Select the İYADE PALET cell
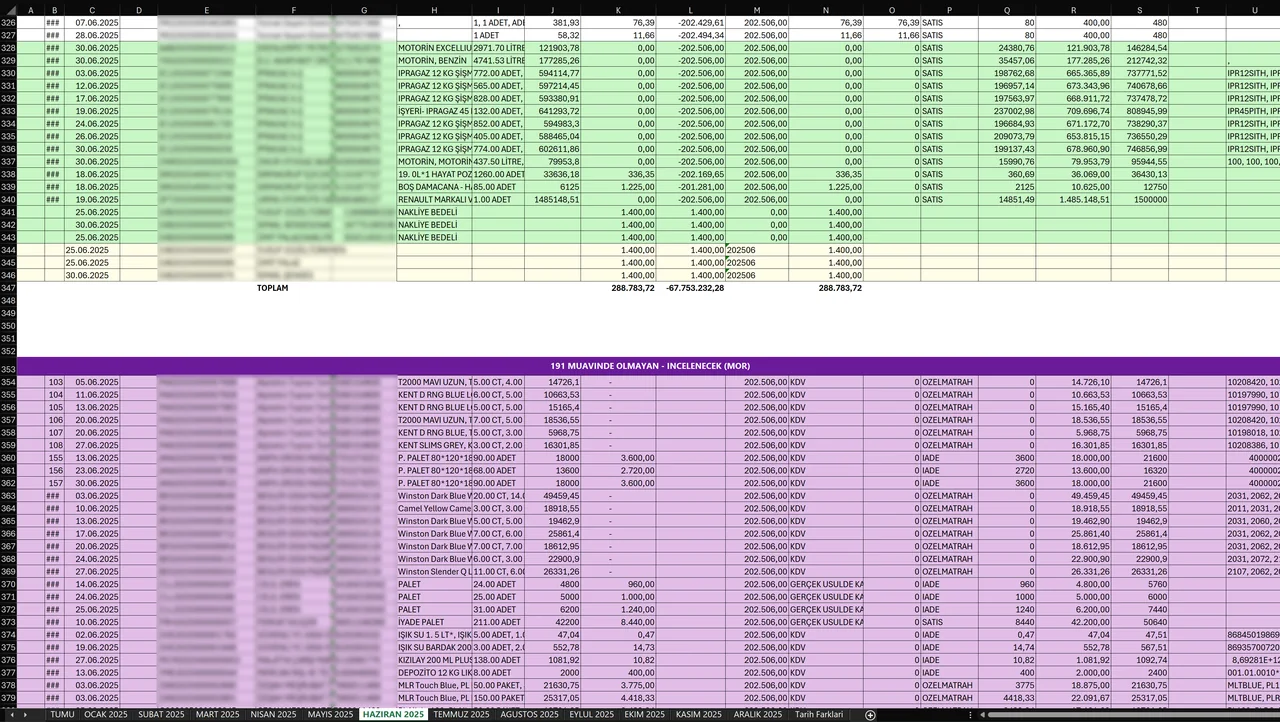1280x722 pixels. pyautogui.click(x=434, y=622)
